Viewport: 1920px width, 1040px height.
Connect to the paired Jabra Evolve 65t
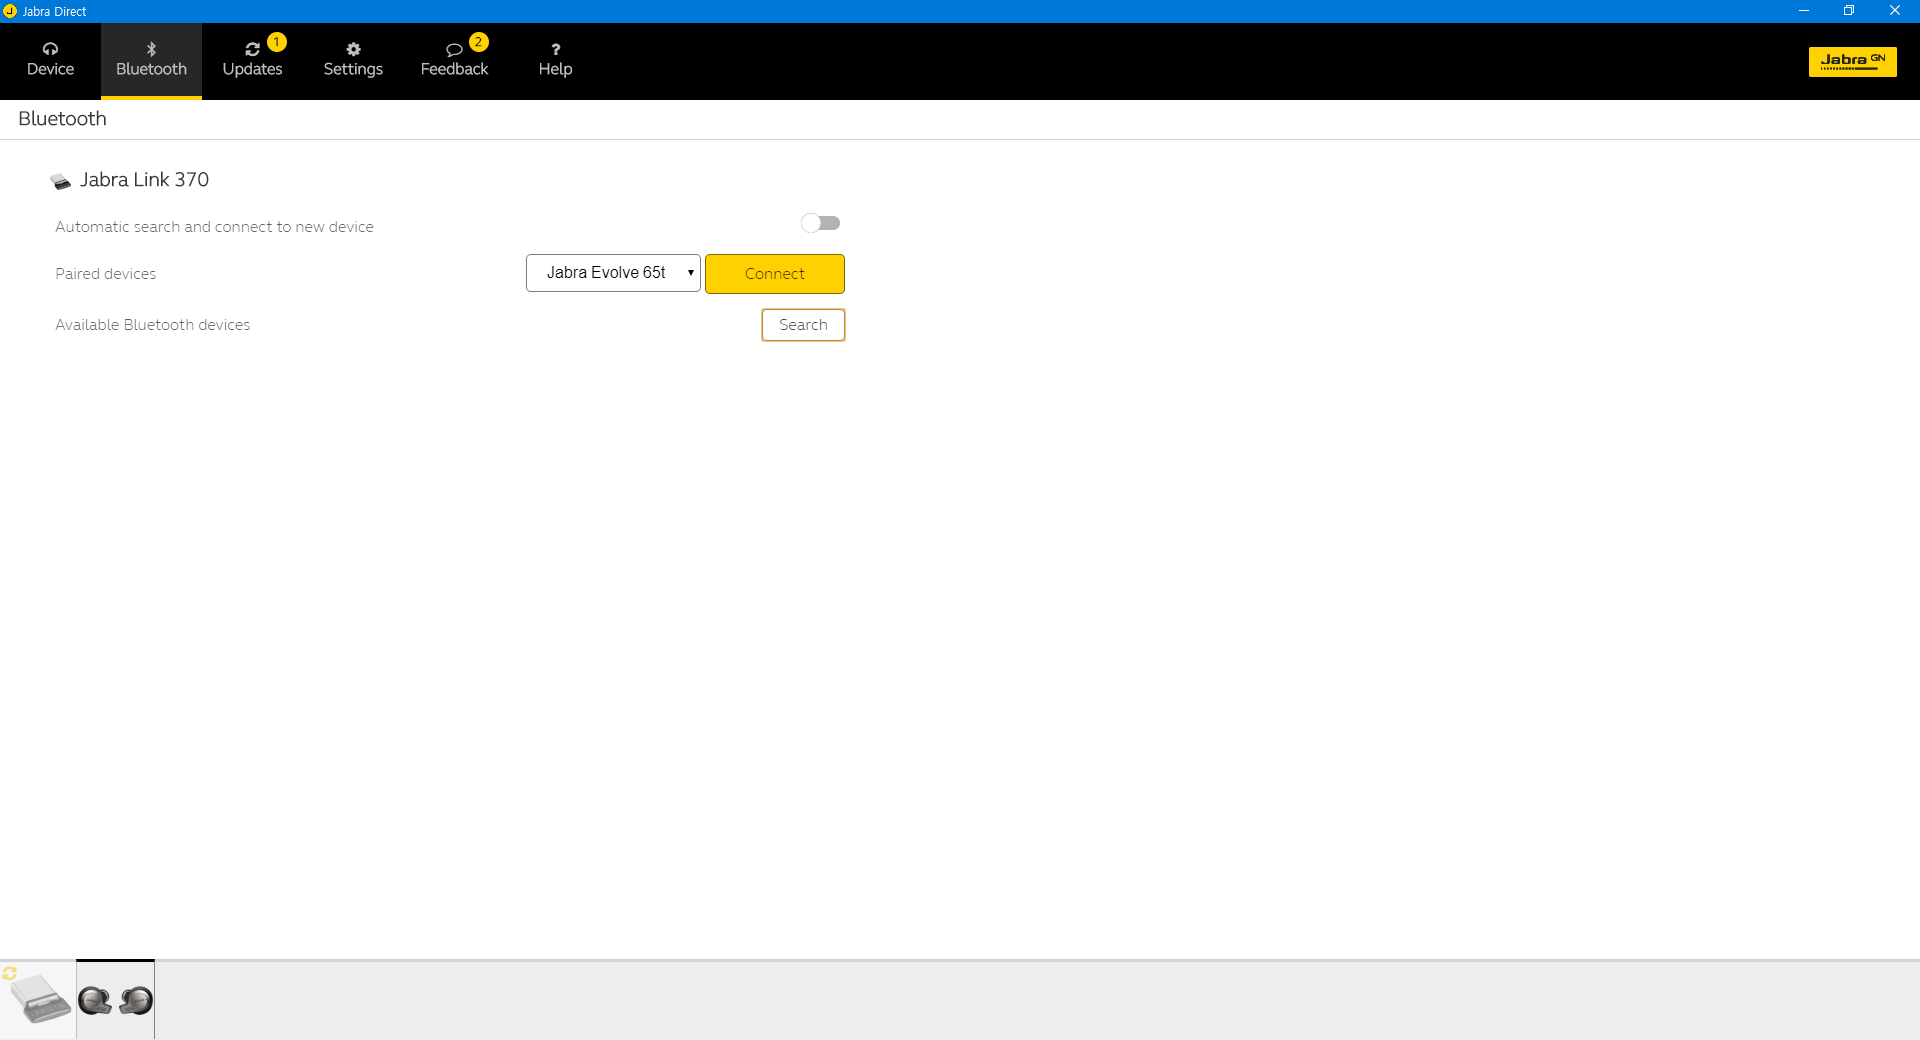click(x=775, y=274)
